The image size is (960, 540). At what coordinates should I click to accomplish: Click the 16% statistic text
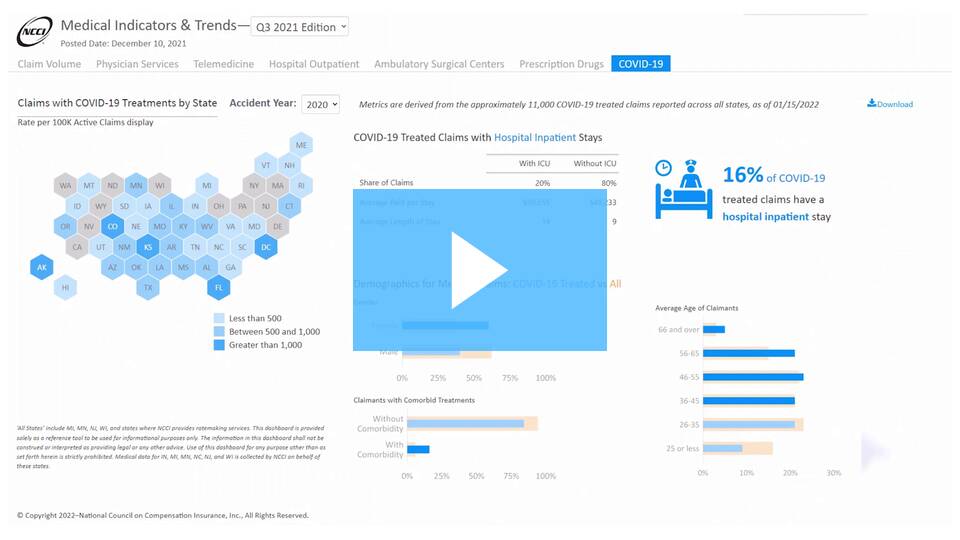click(x=743, y=175)
